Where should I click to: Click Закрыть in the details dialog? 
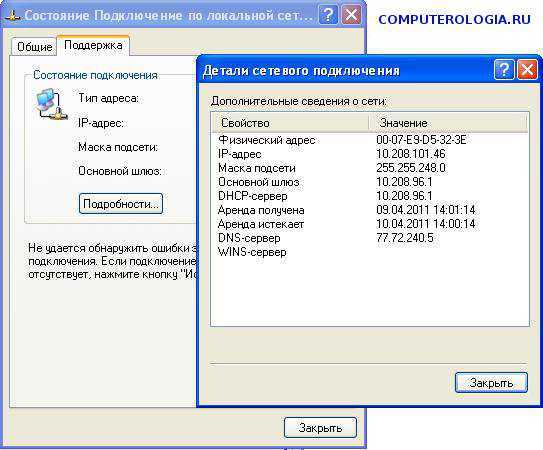pyautogui.click(x=491, y=383)
